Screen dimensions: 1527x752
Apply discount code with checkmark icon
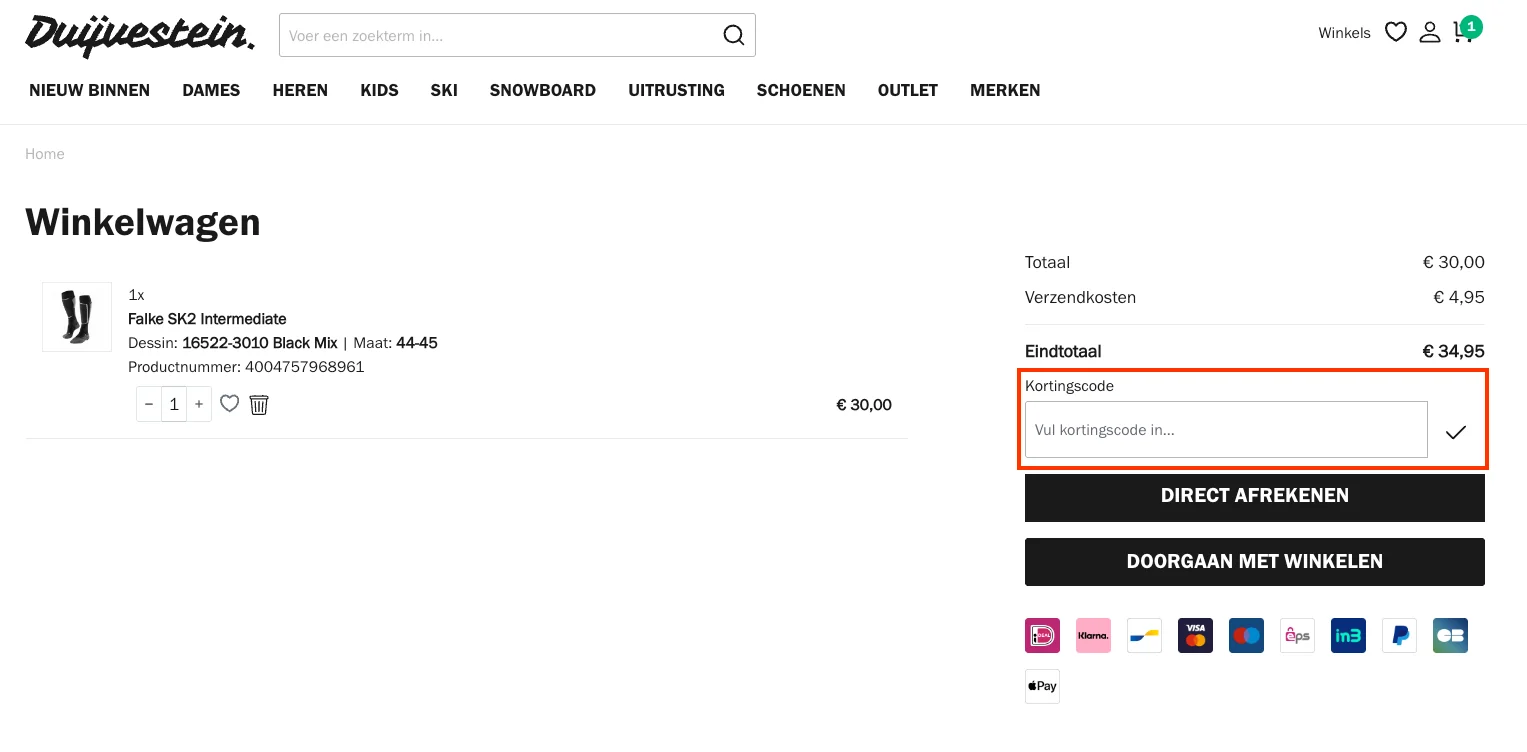(x=1455, y=431)
